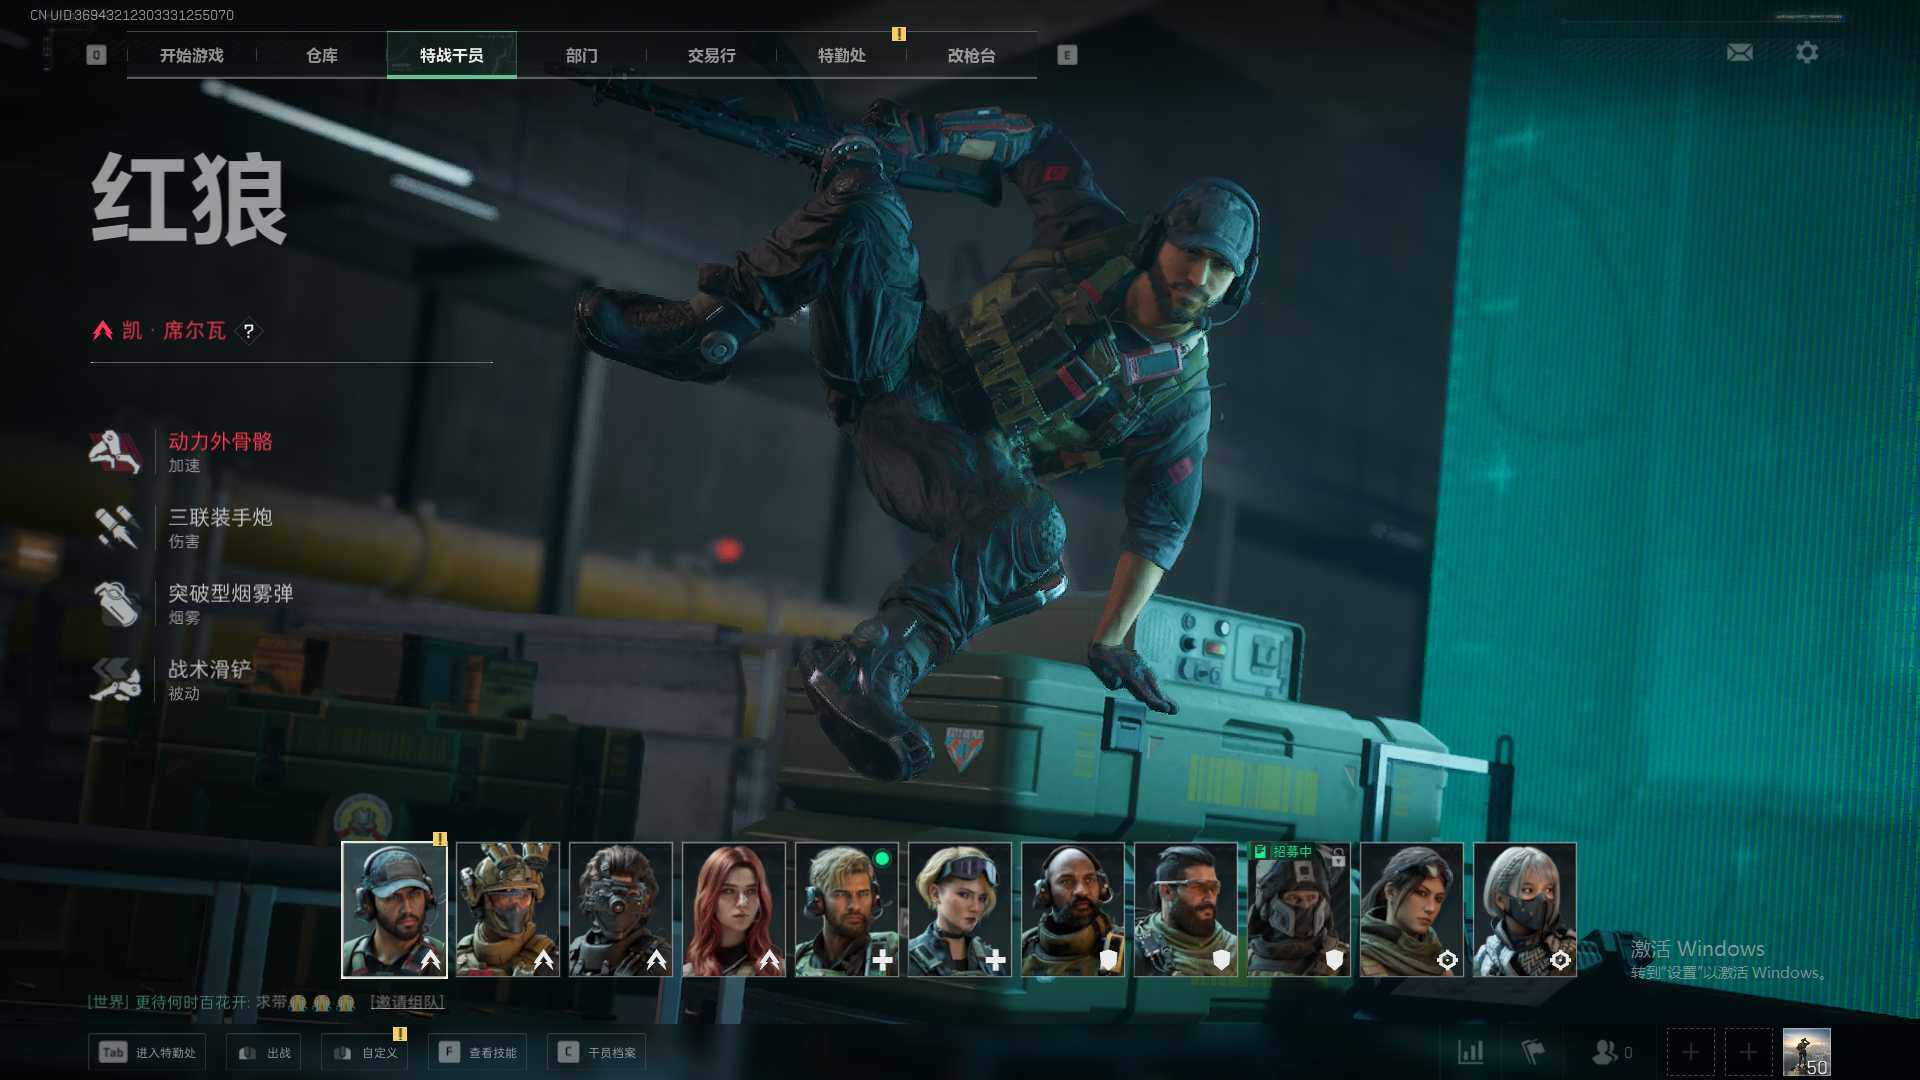This screenshot has height=1080, width=1920.
Task: Click the flag icon in bottom bar
Action: [x=1533, y=1052]
